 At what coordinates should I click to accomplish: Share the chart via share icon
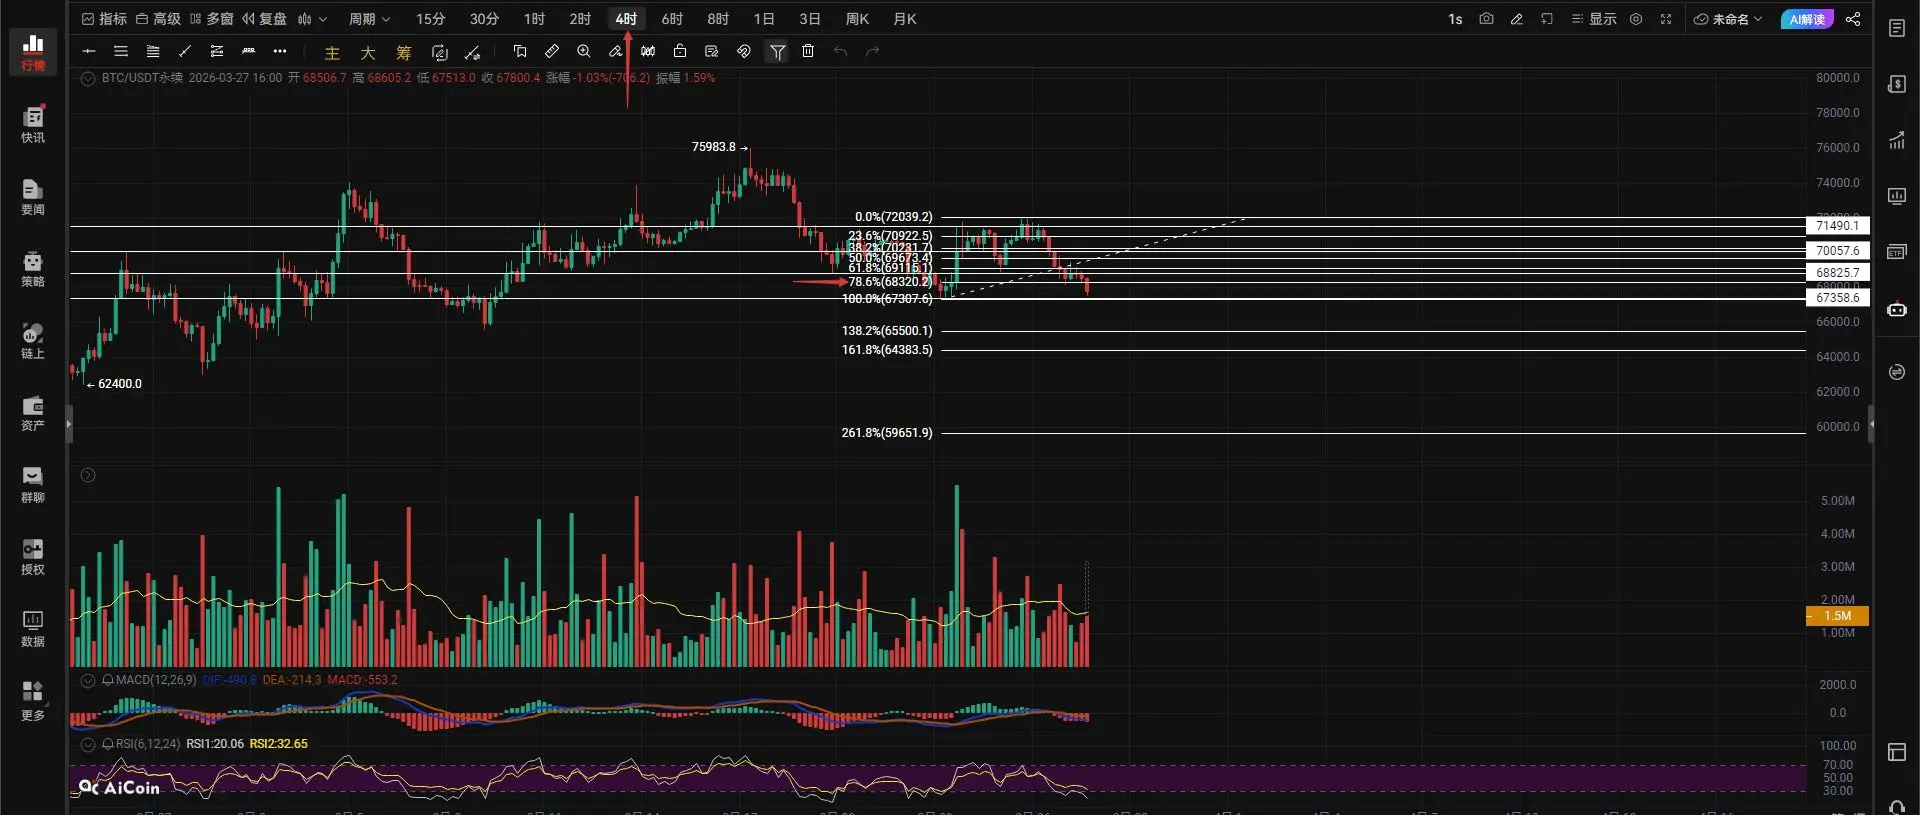[x=1853, y=19]
